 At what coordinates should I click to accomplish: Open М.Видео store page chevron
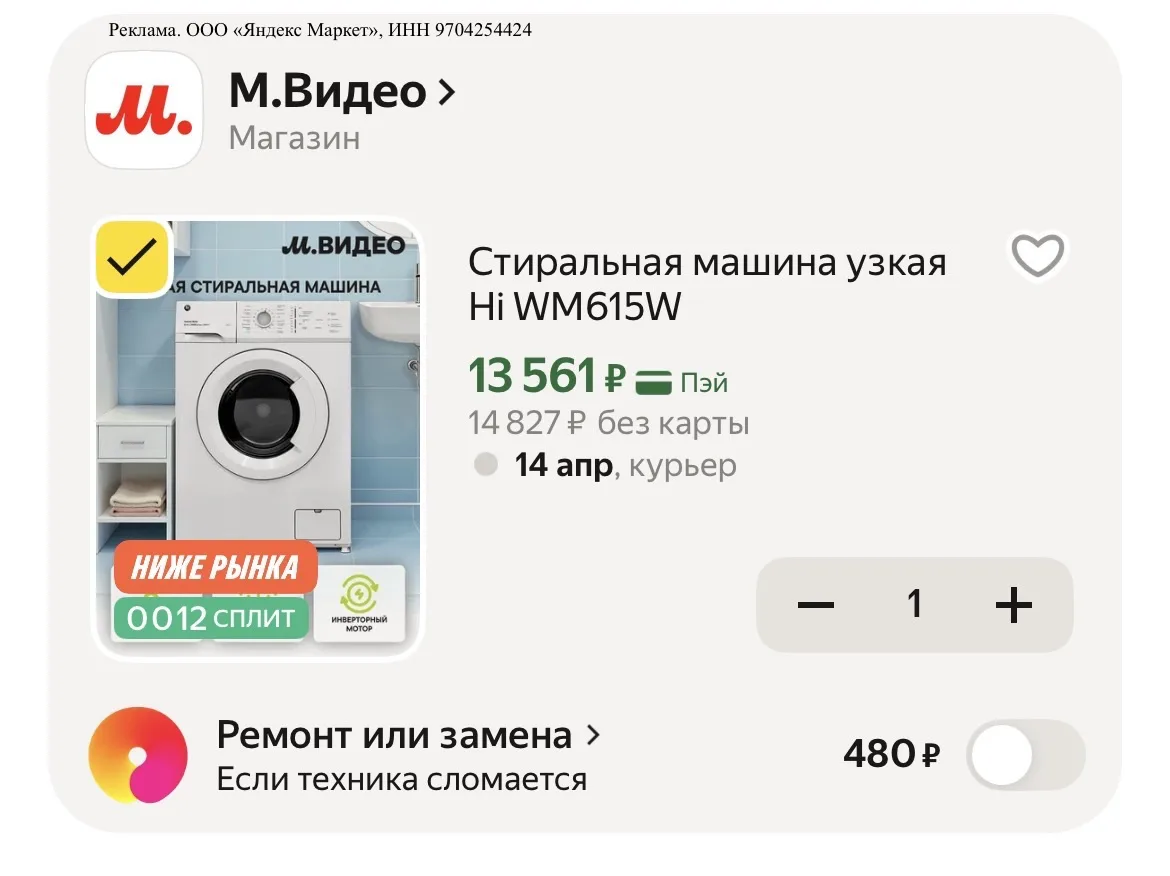coord(447,93)
